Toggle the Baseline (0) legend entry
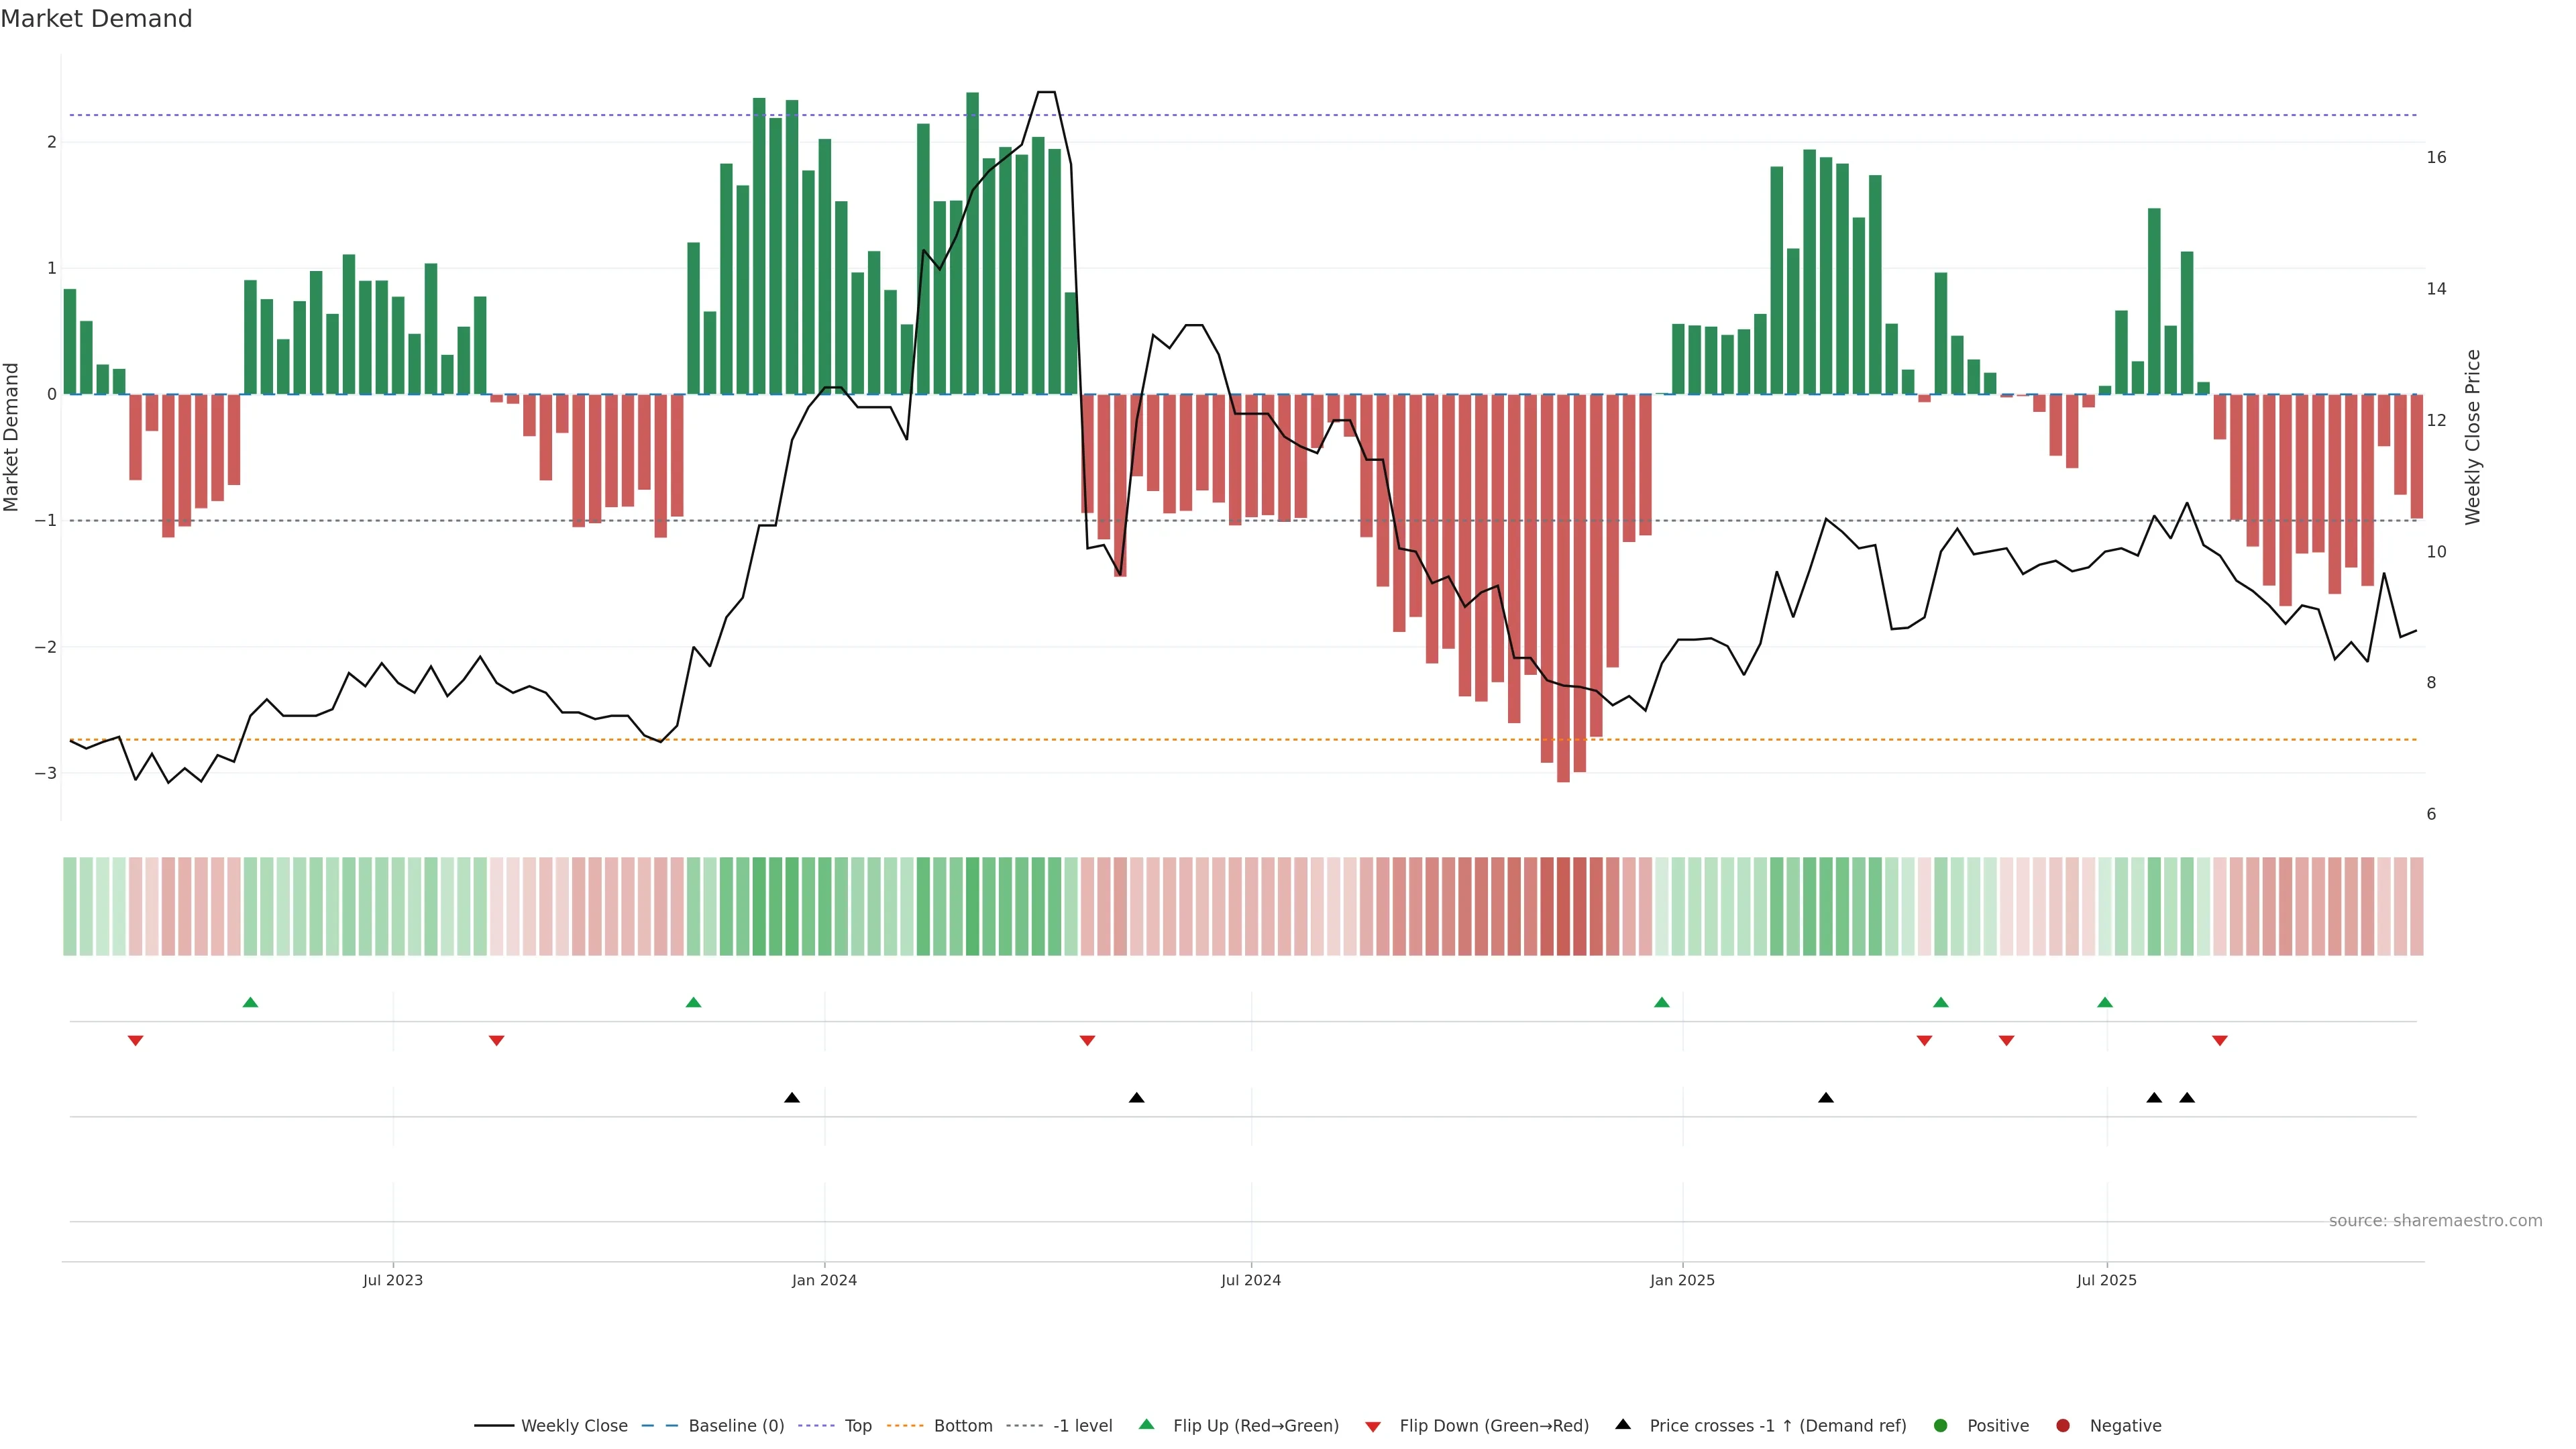This screenshot has width=2576, height=1449. click(736, 1426)
